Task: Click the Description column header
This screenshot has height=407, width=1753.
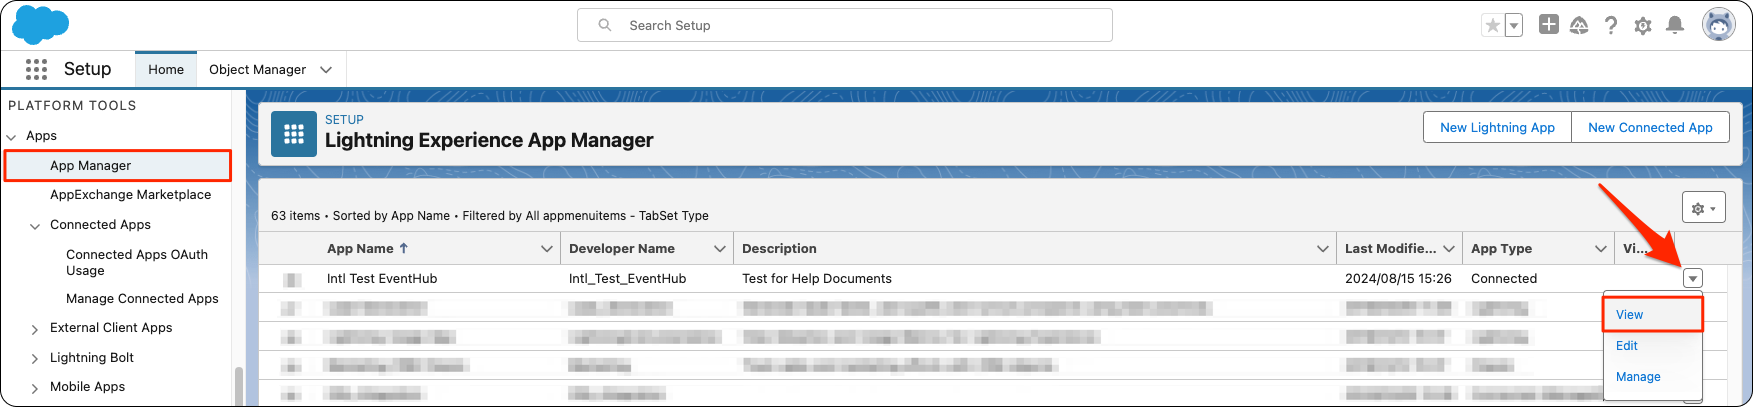Action: tap(779, 248)
